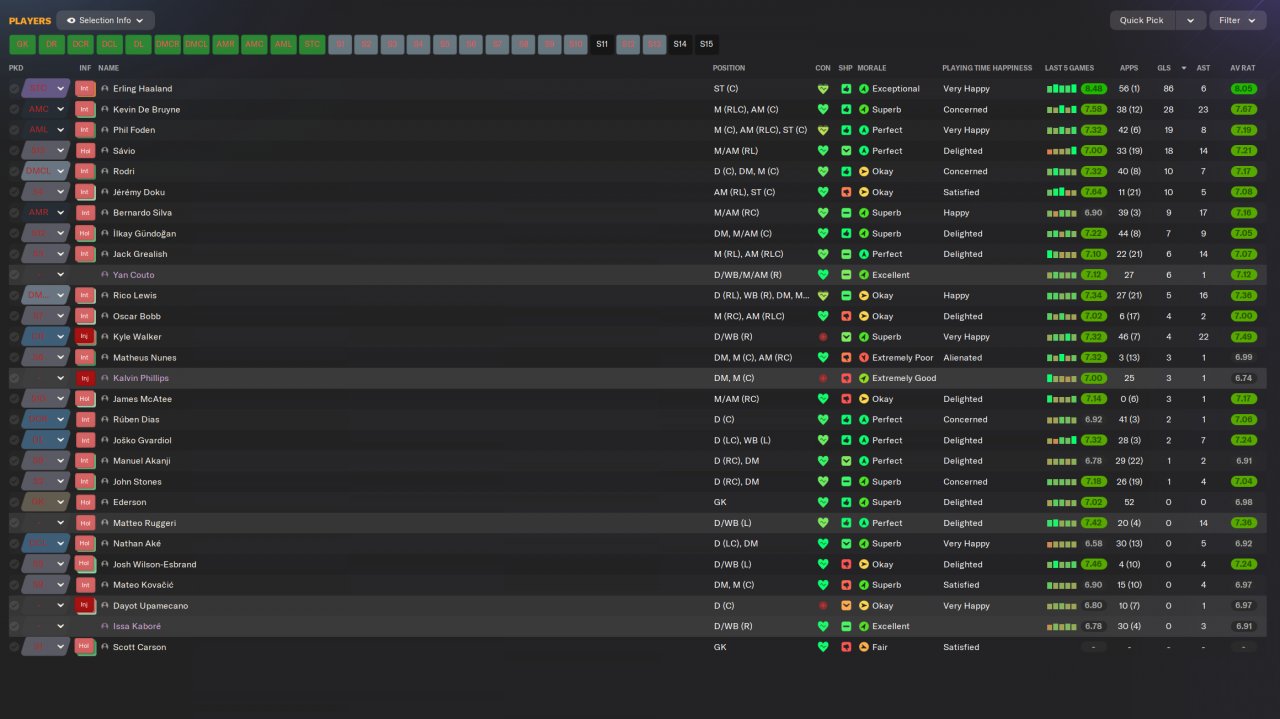
Task: Open Phil Foden's AML position dropdown
Action: (46, 130)
